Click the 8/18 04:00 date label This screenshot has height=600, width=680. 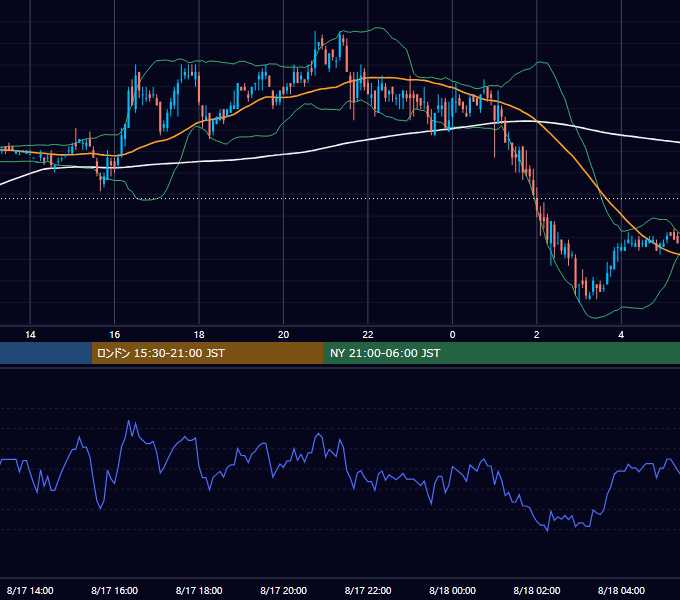point(621,590)
